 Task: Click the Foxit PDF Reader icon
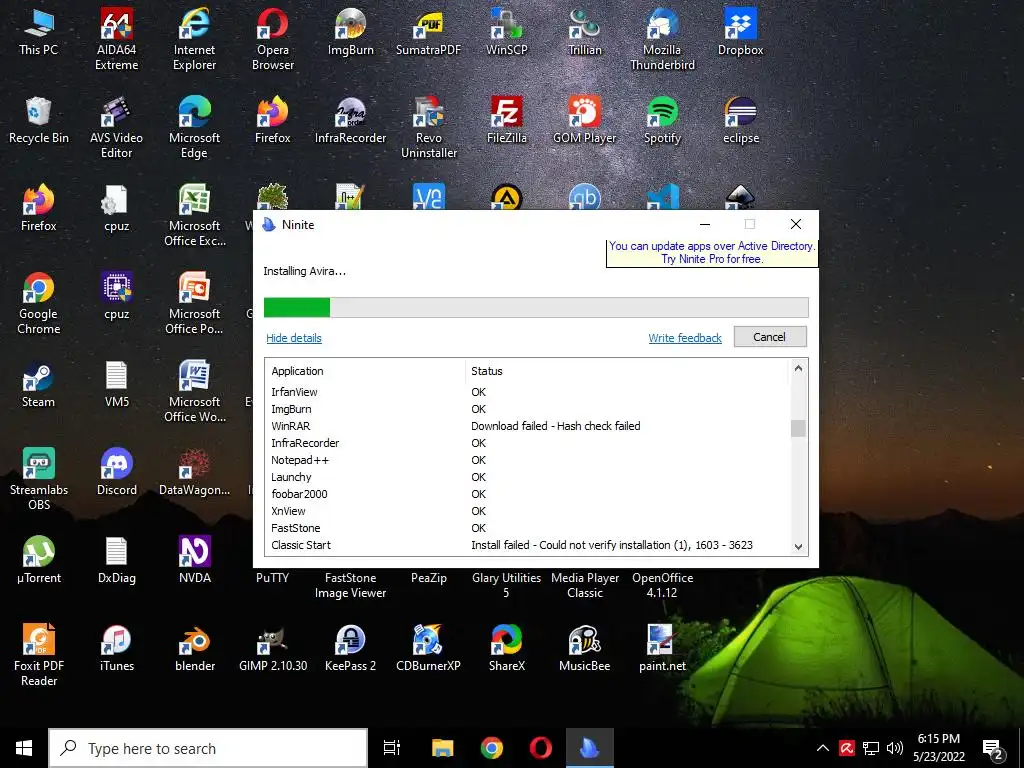[x=39, y=655]
